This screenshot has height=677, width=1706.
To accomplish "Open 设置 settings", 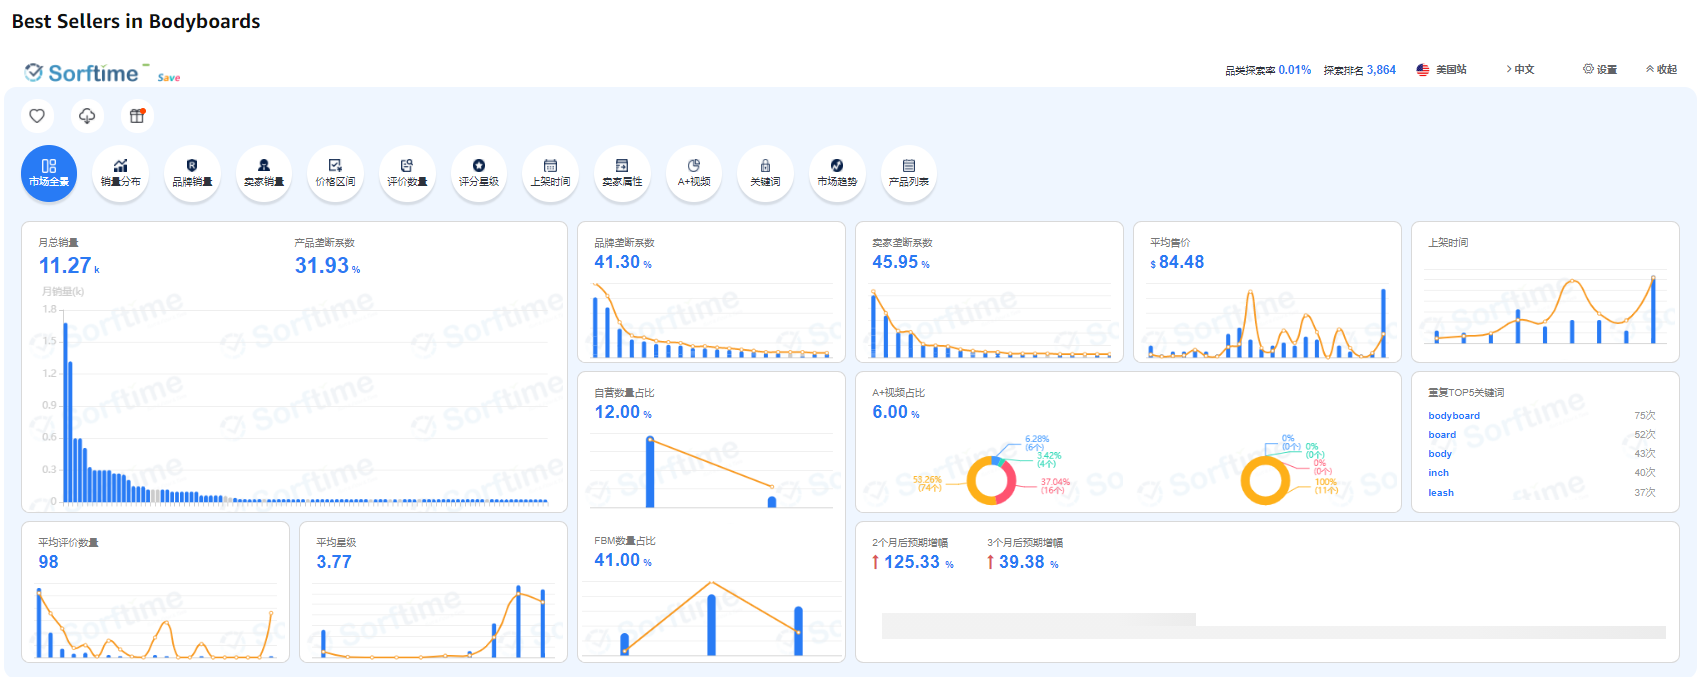I will [x=1600, y=70].
